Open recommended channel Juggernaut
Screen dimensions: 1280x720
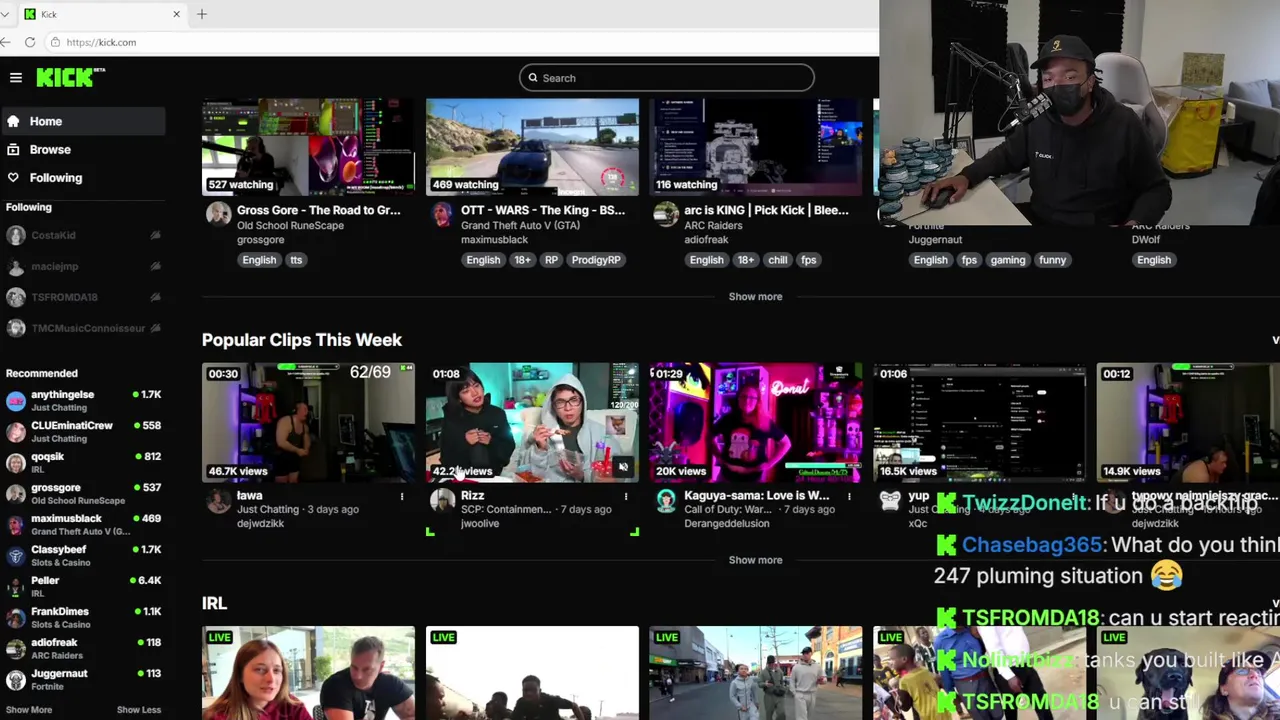pyautogui.click(x=83, y=680)
